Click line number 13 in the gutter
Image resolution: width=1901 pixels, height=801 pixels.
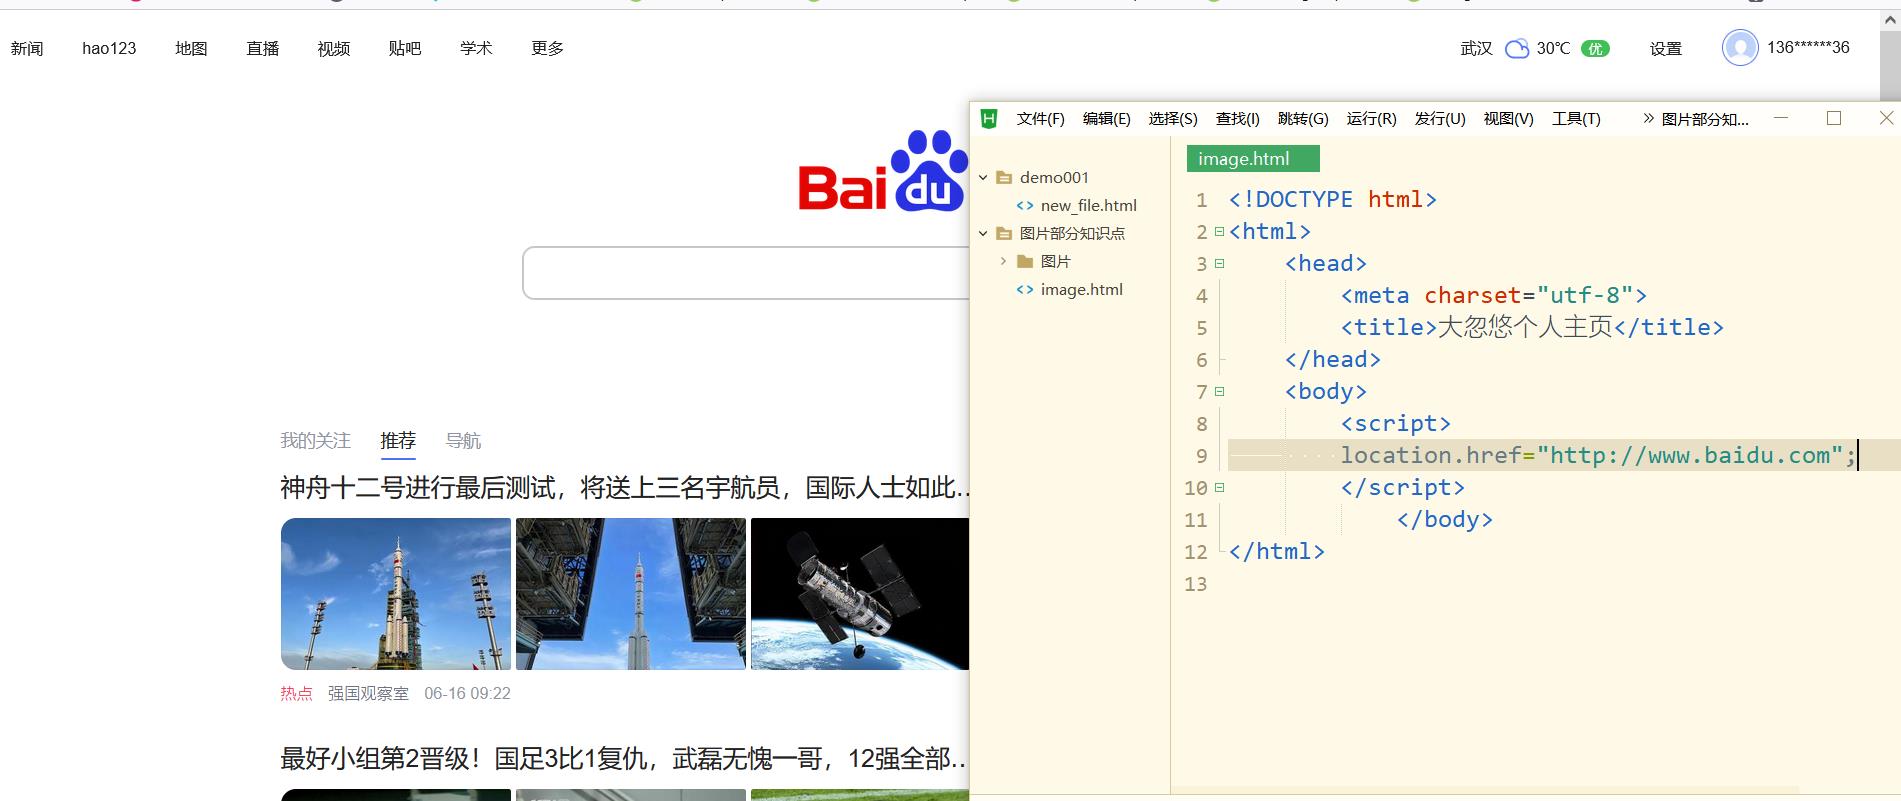pos(1196,584)
